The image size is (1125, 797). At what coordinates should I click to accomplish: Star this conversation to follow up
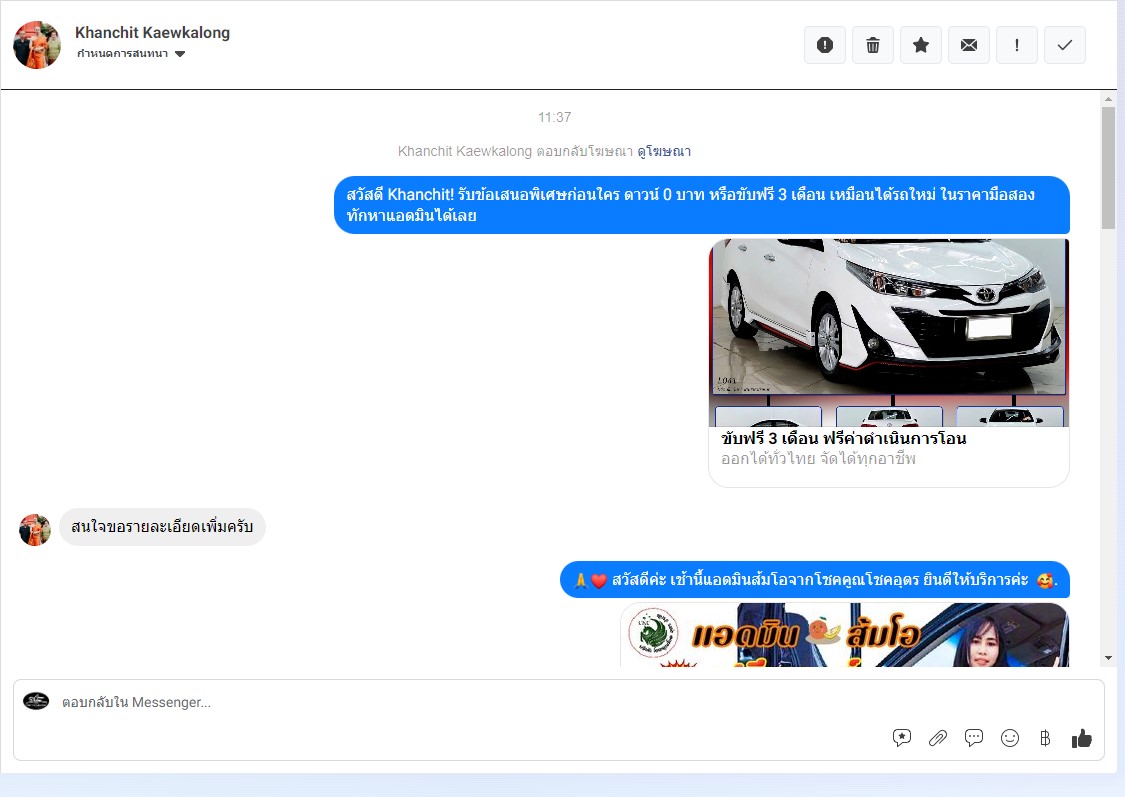pos(921,45)
